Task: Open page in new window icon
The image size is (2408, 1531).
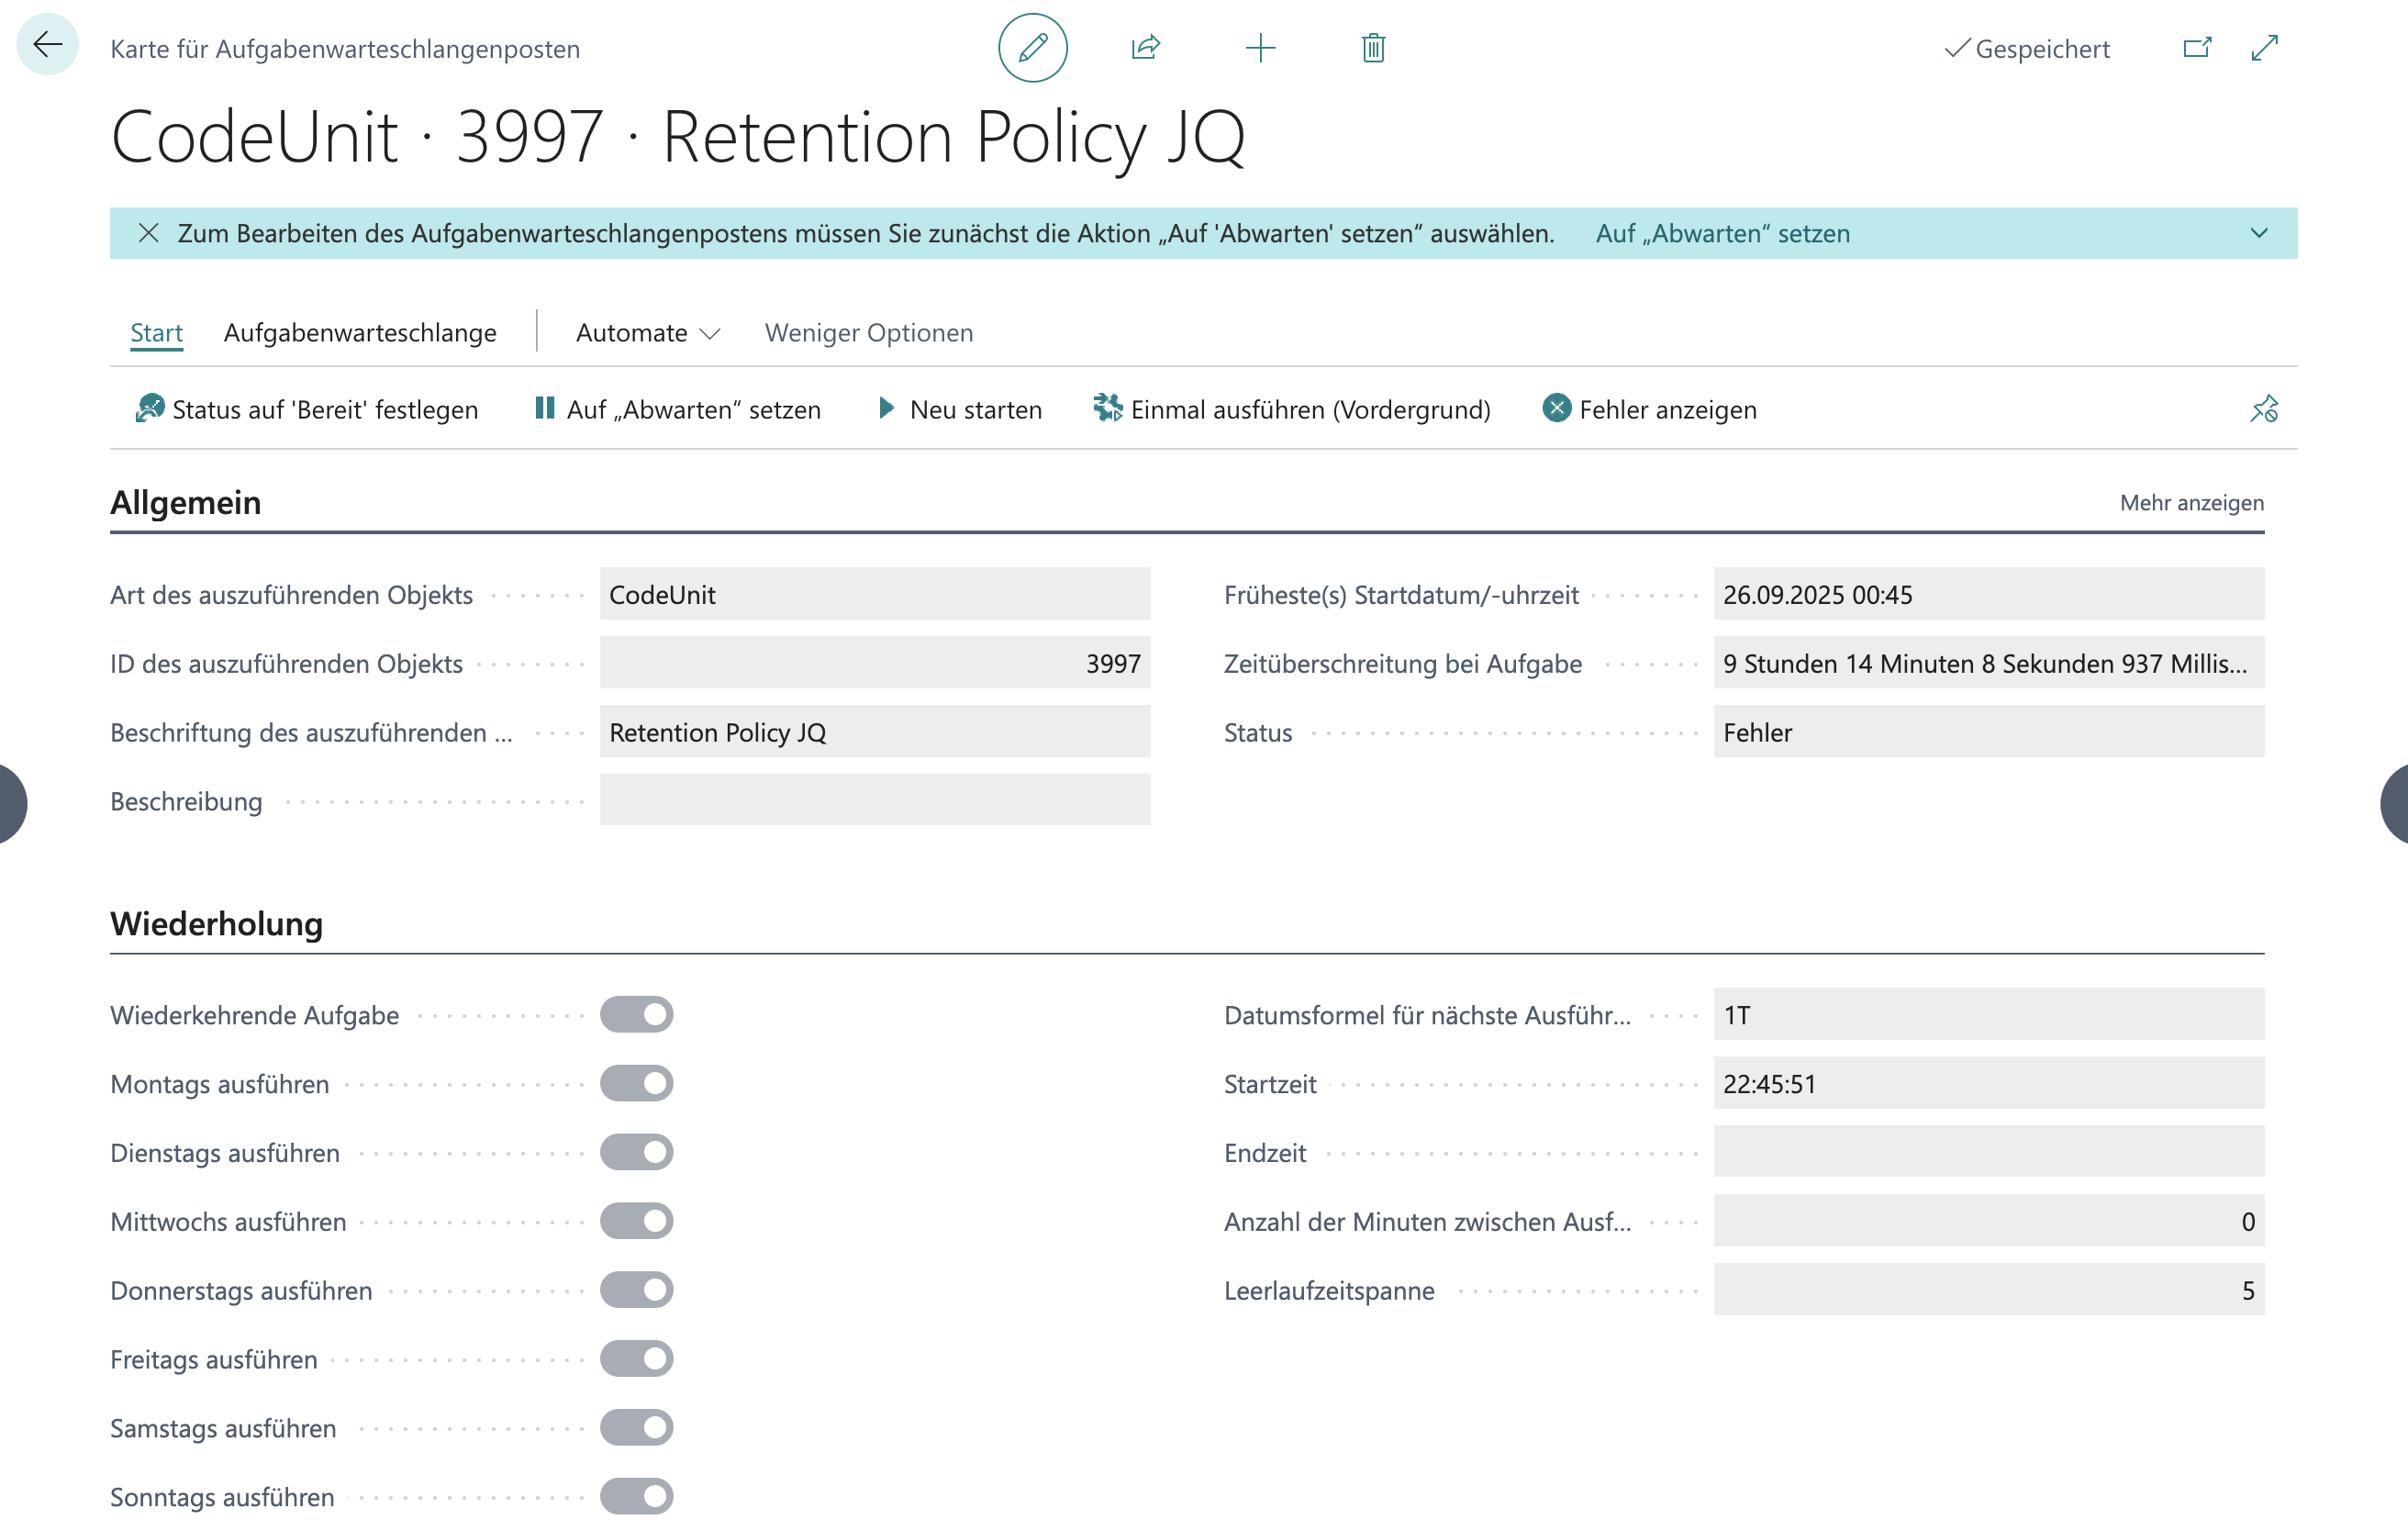Action: pyautogui.click(x=2196, y=48)
